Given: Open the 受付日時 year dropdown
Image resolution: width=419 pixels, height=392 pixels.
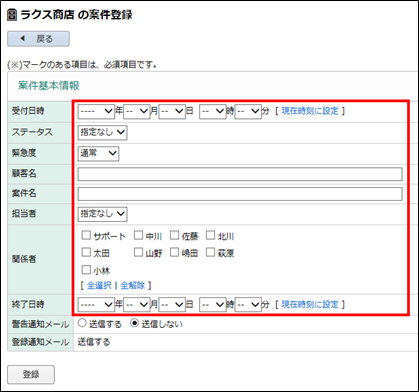Looking at the screenshot, I should click(x=96, y=111).
